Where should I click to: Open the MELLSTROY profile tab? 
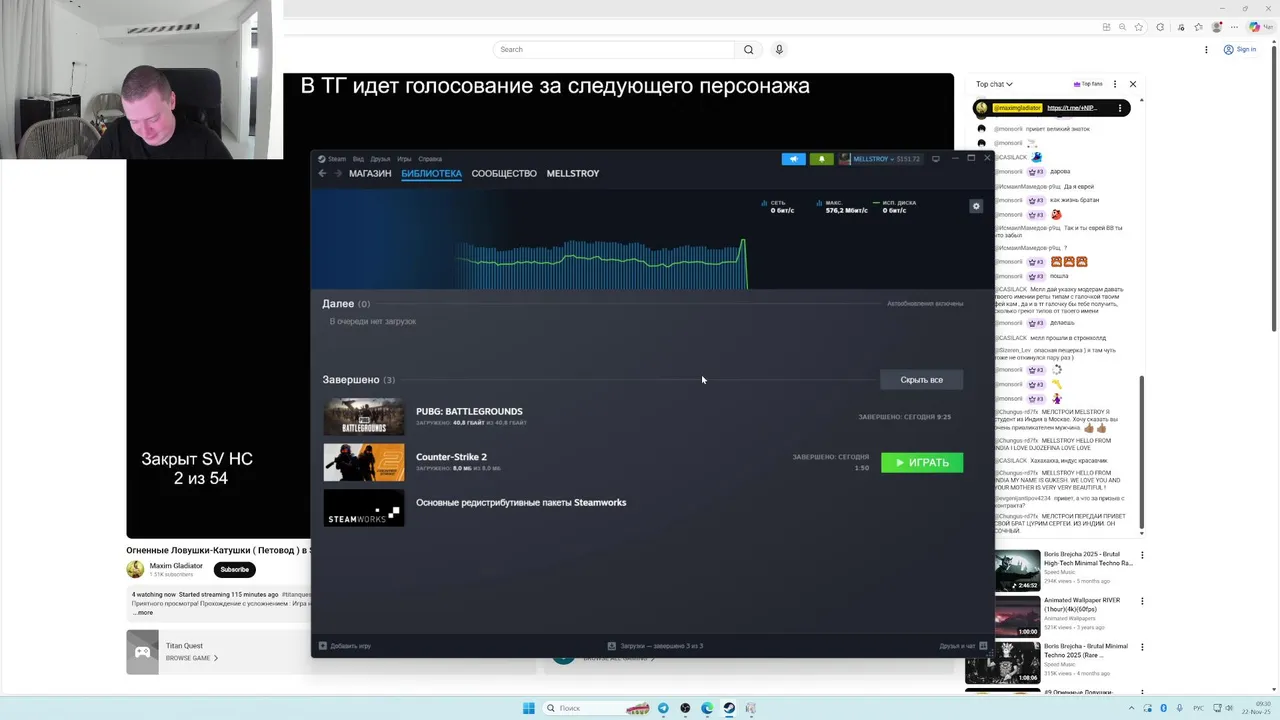click(573, 173)
